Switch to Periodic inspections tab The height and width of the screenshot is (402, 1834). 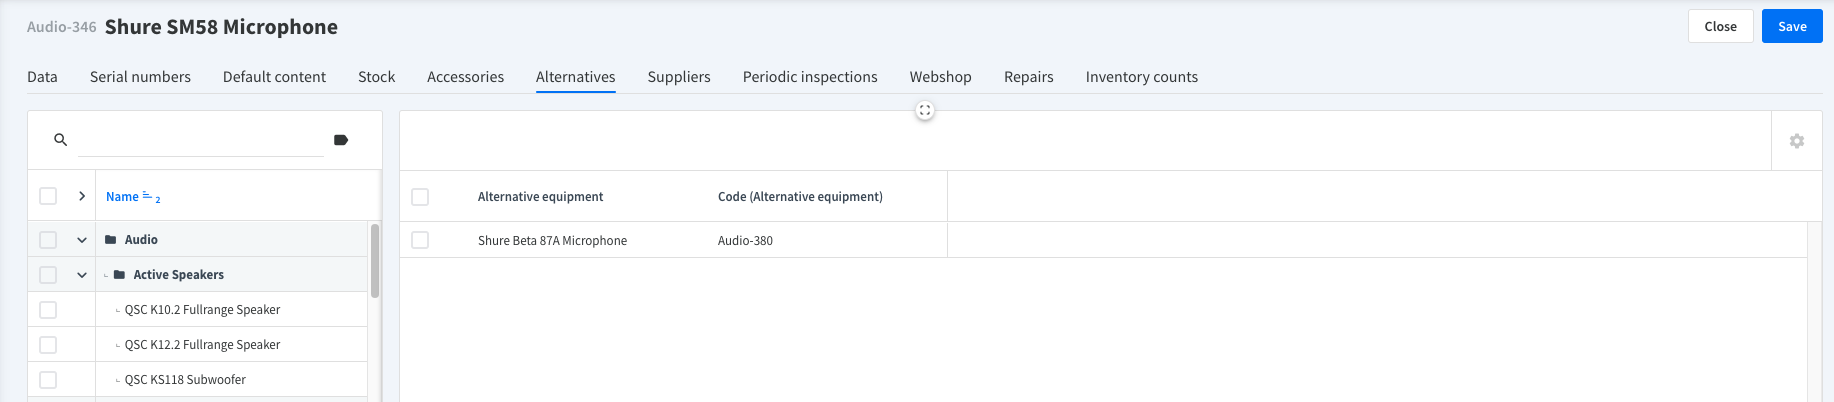[810, 77]
